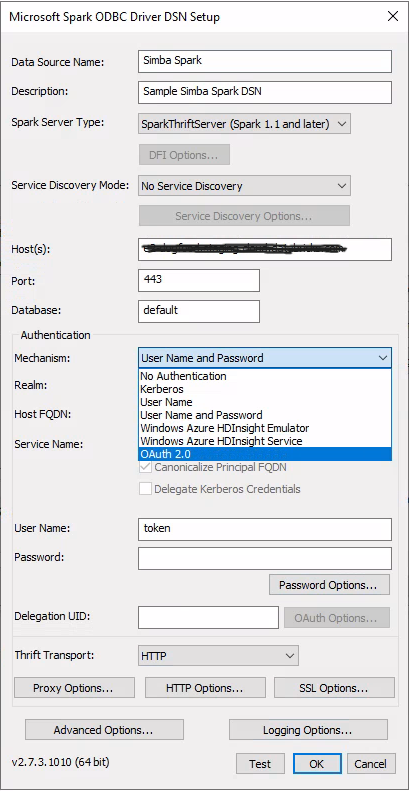Close the DSN Setup dialog window
This screenshot has height=791, width=409.
pos(393,17)
